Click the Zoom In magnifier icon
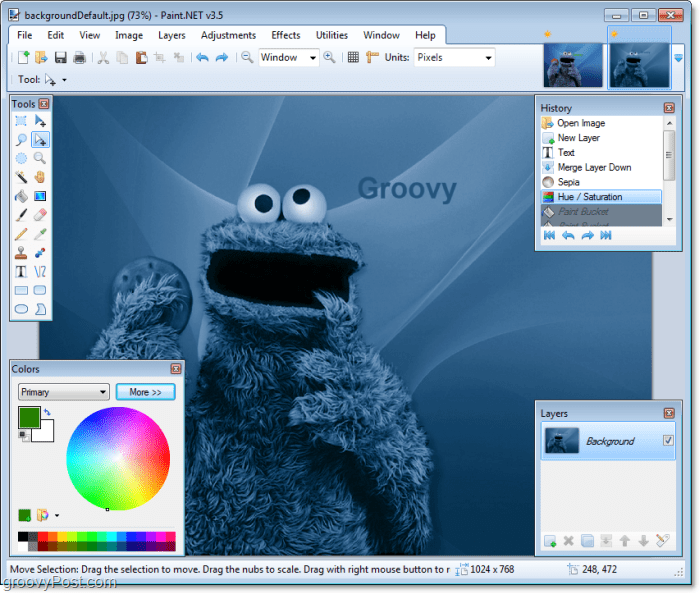 coord(329,57)
